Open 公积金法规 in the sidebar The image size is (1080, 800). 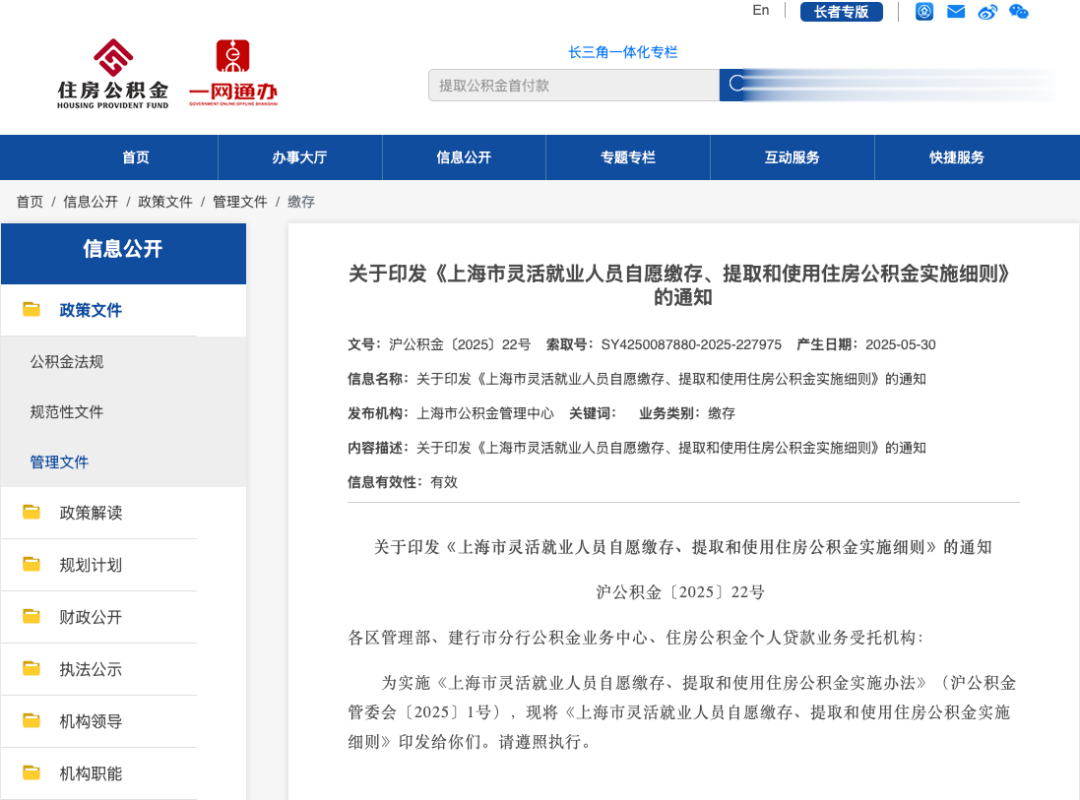point(67,362)
